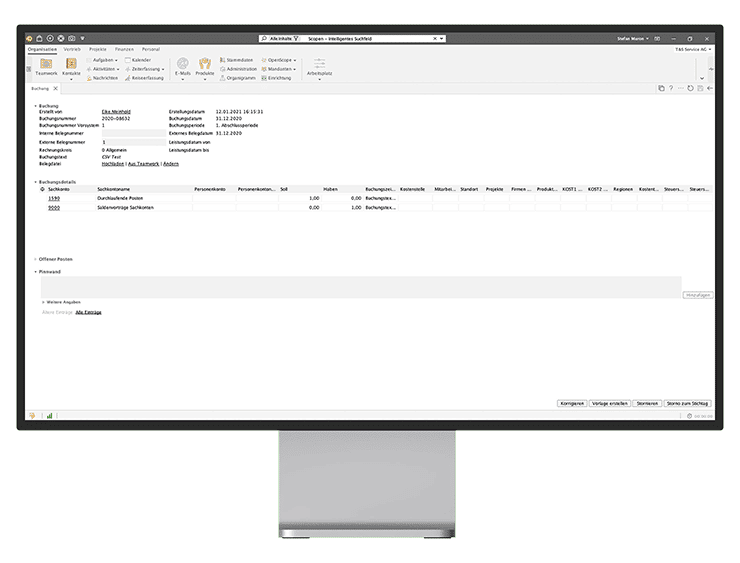Open Sachkonto 9000 link
740x563 pixels.
click(x=54, y=208)
